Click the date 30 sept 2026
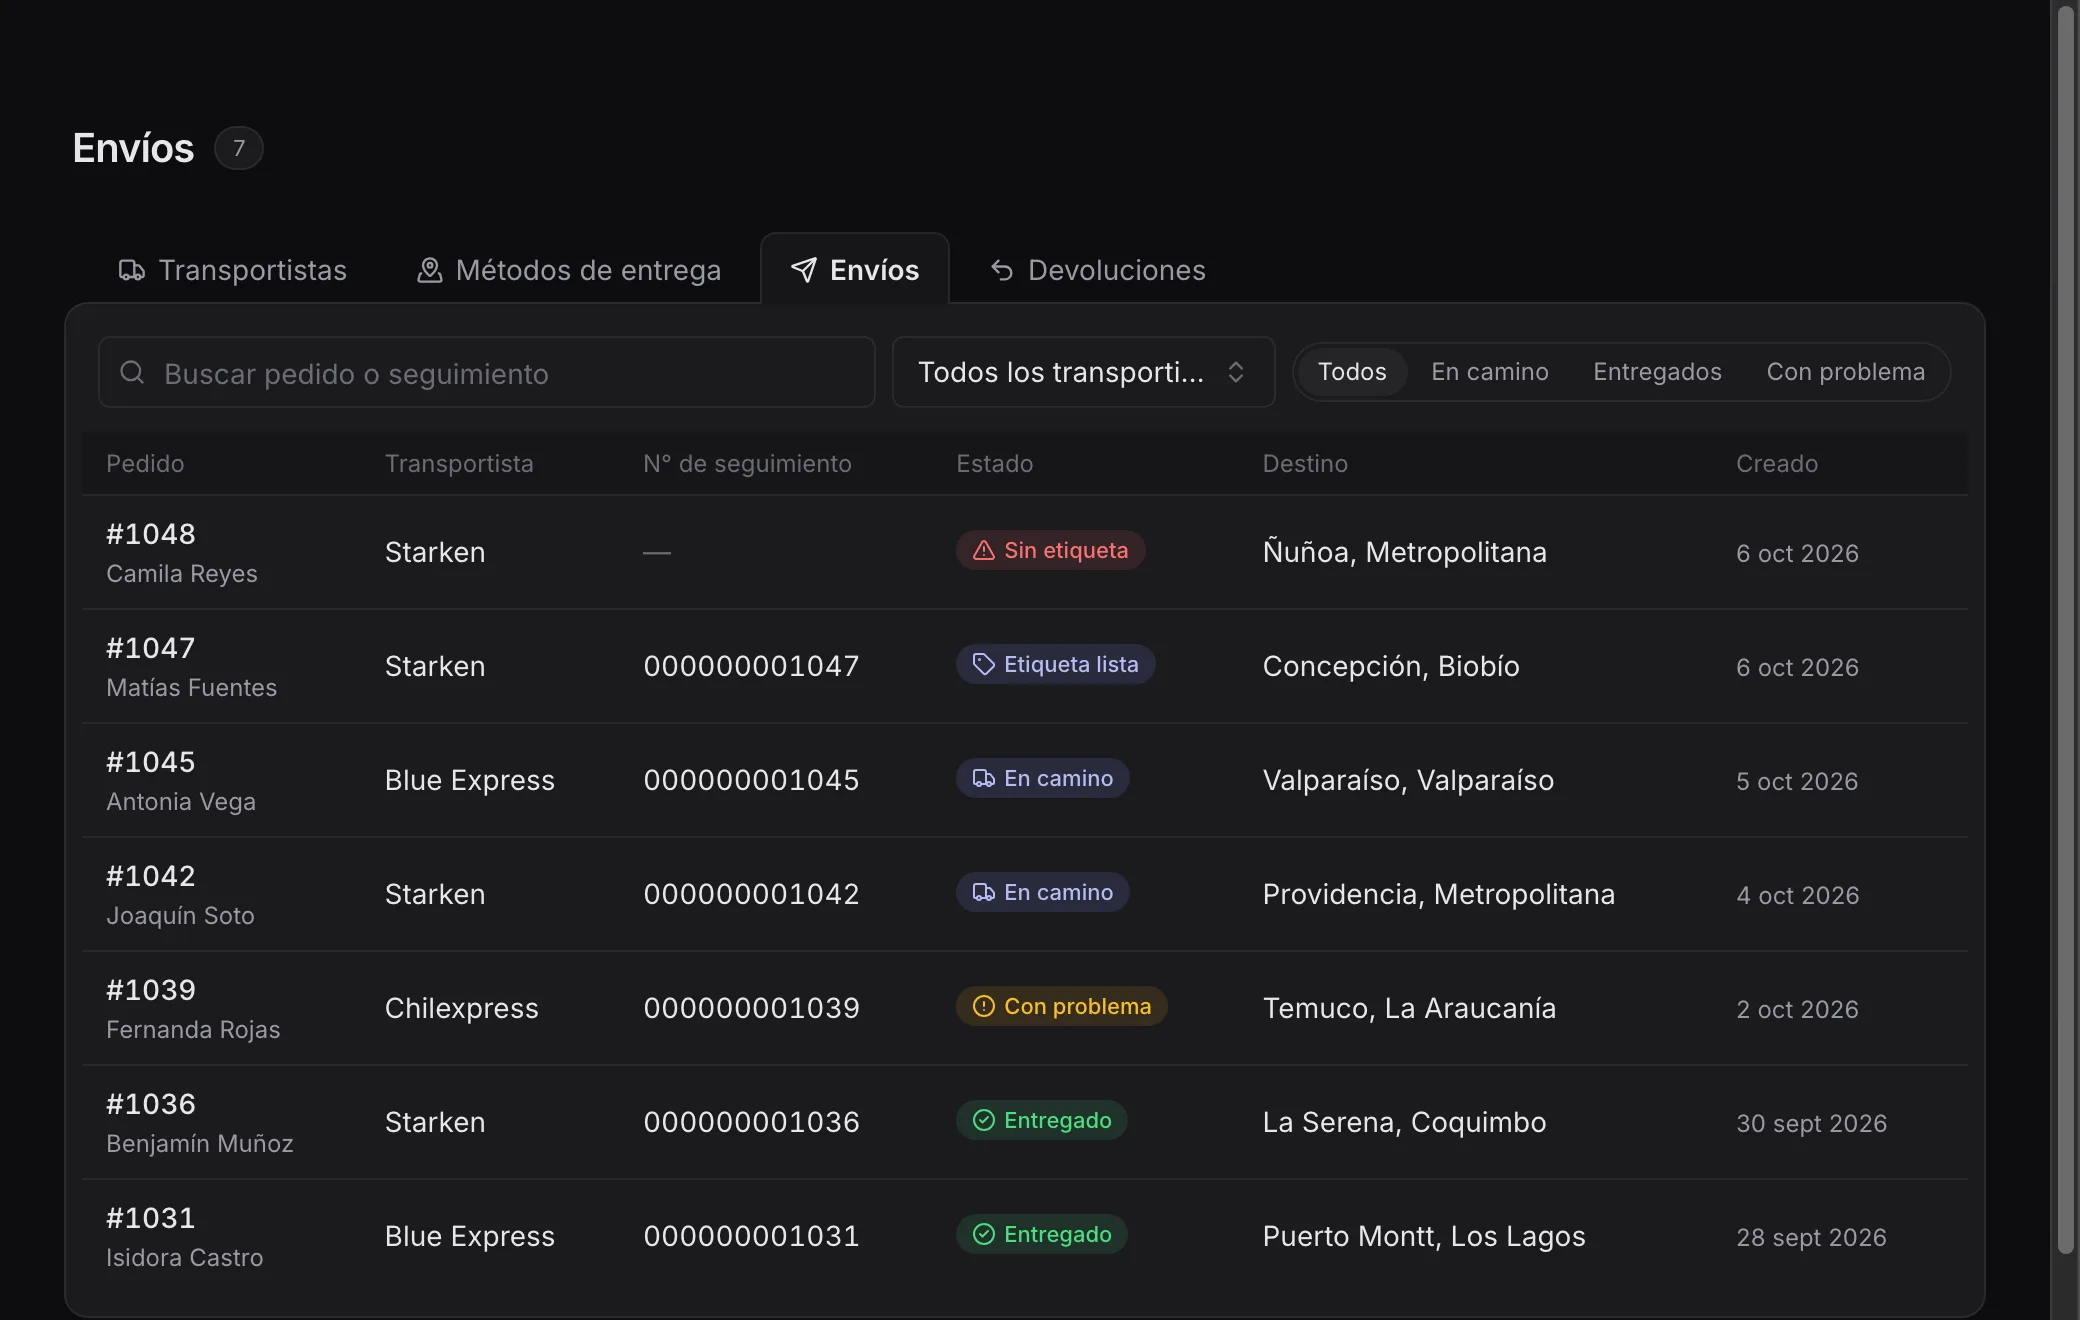2080x1320 pixels. (1811, 1123)
